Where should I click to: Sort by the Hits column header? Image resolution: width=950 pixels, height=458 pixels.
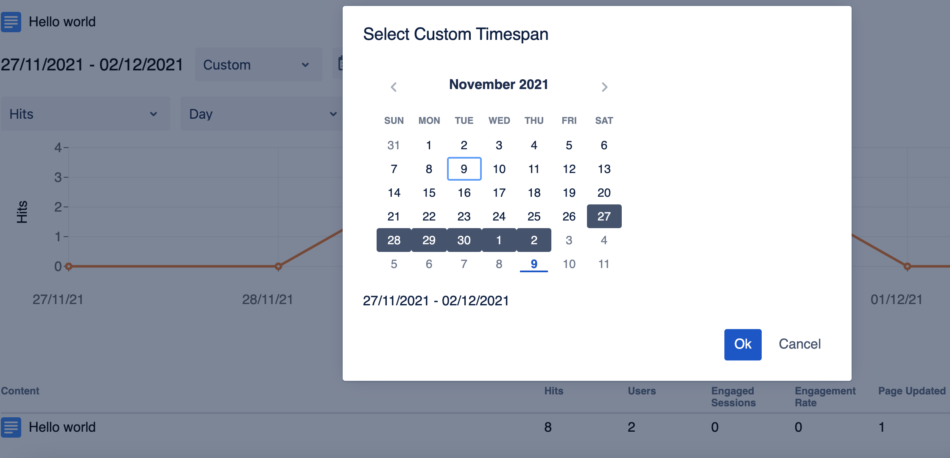(x=554, y=391)
